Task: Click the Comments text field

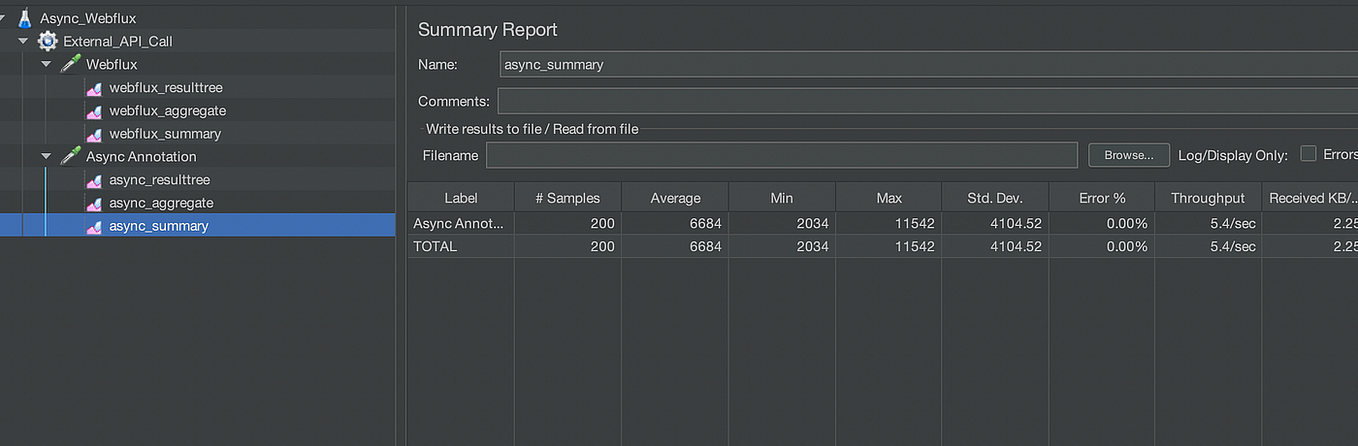Action: (926, 101)
